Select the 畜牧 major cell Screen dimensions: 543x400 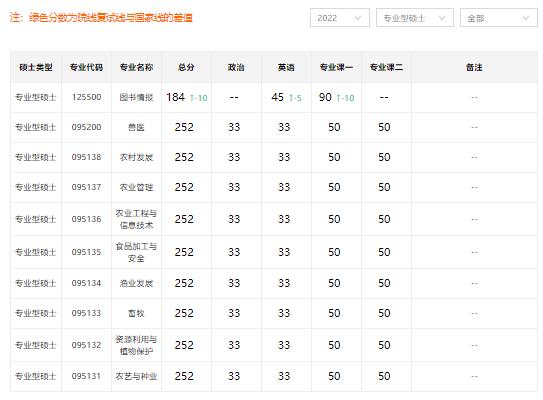136,313
